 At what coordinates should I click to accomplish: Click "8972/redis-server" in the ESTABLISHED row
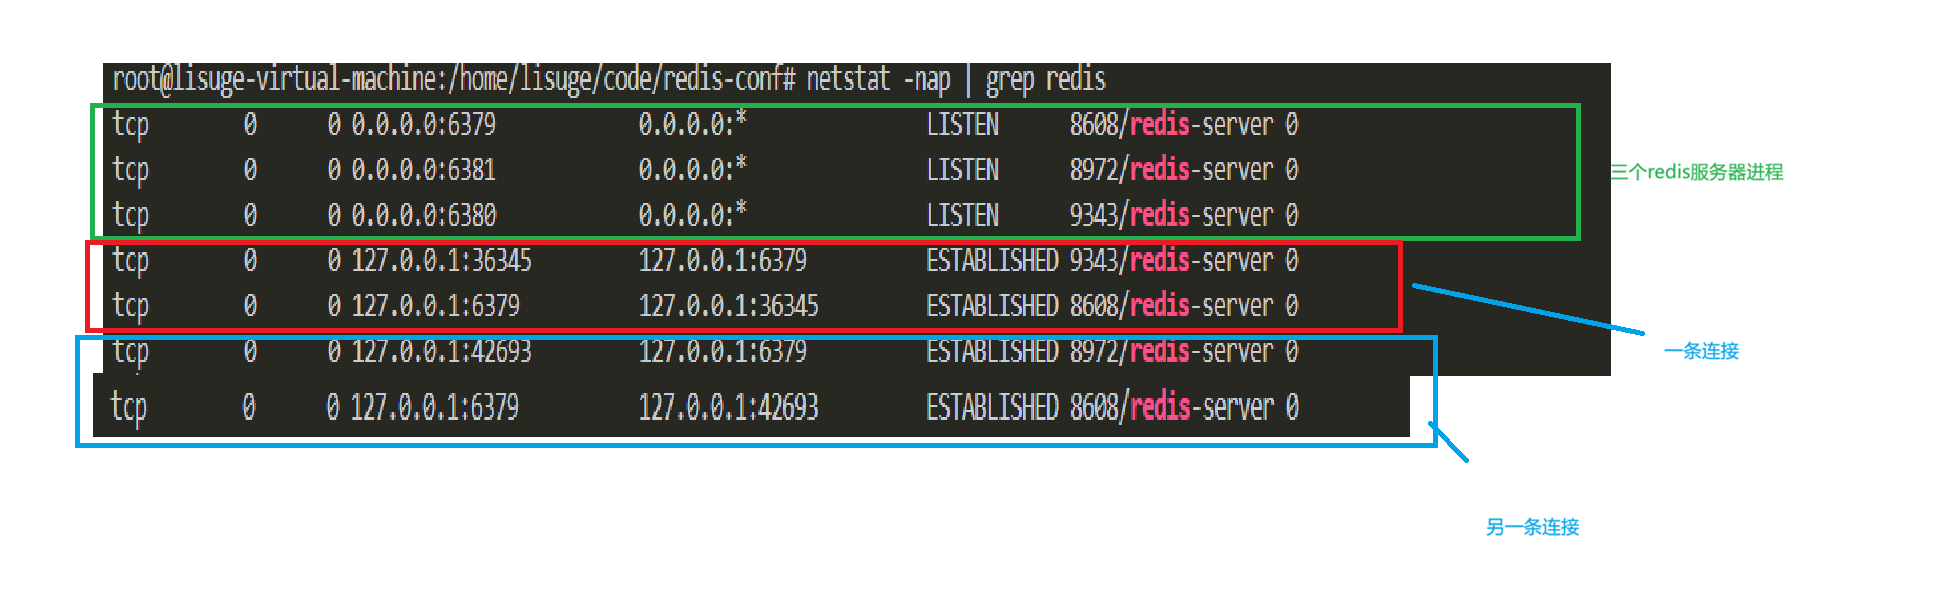(1171, 351)
